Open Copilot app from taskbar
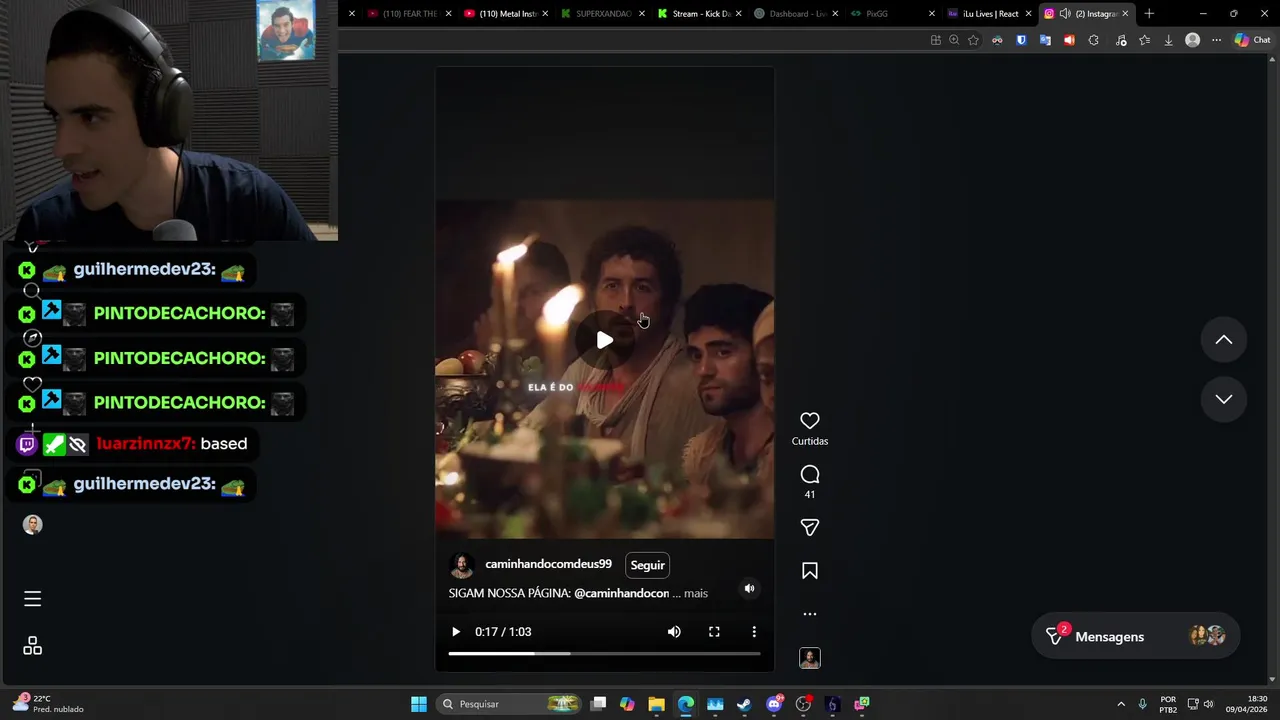Viewport: 1280px width, 720px height. pos(627,704)
